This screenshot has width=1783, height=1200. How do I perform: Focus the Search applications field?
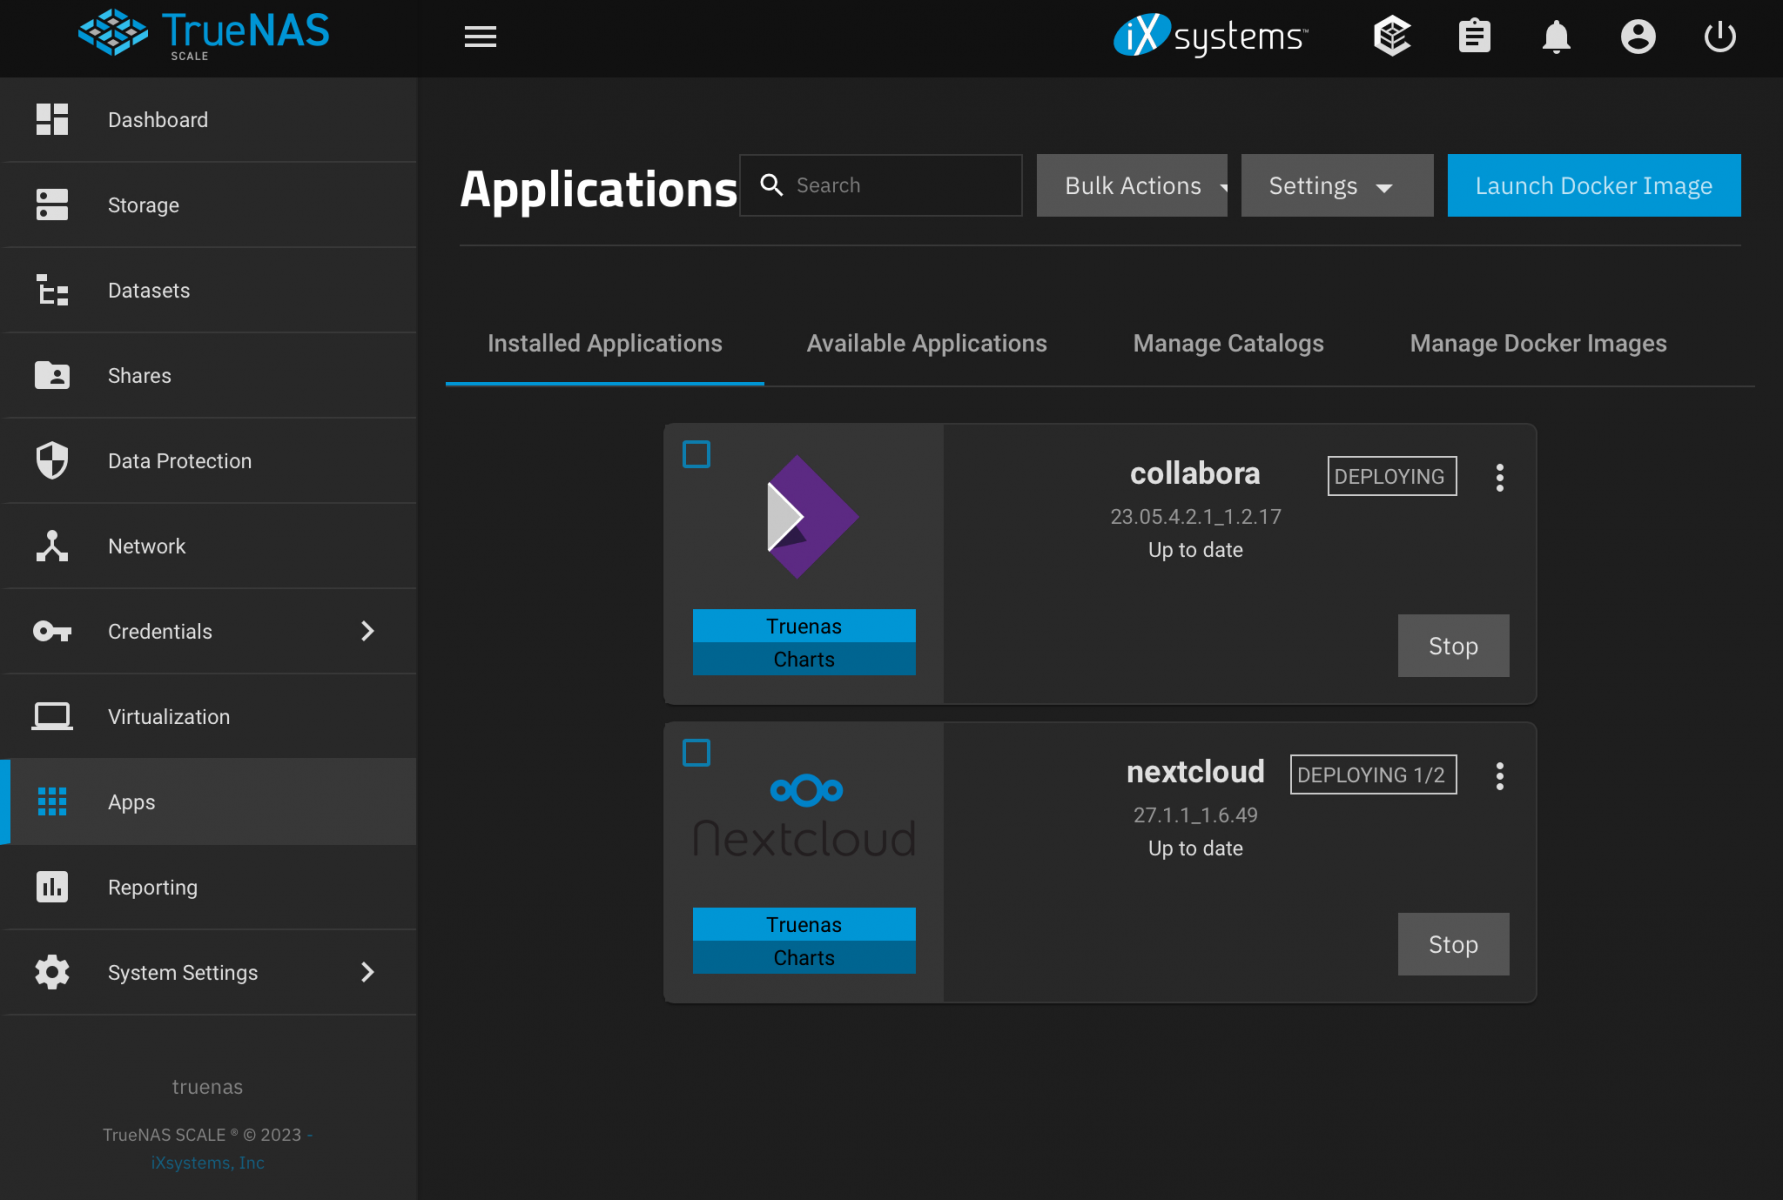pyautogui.click(x=881, y=185)
